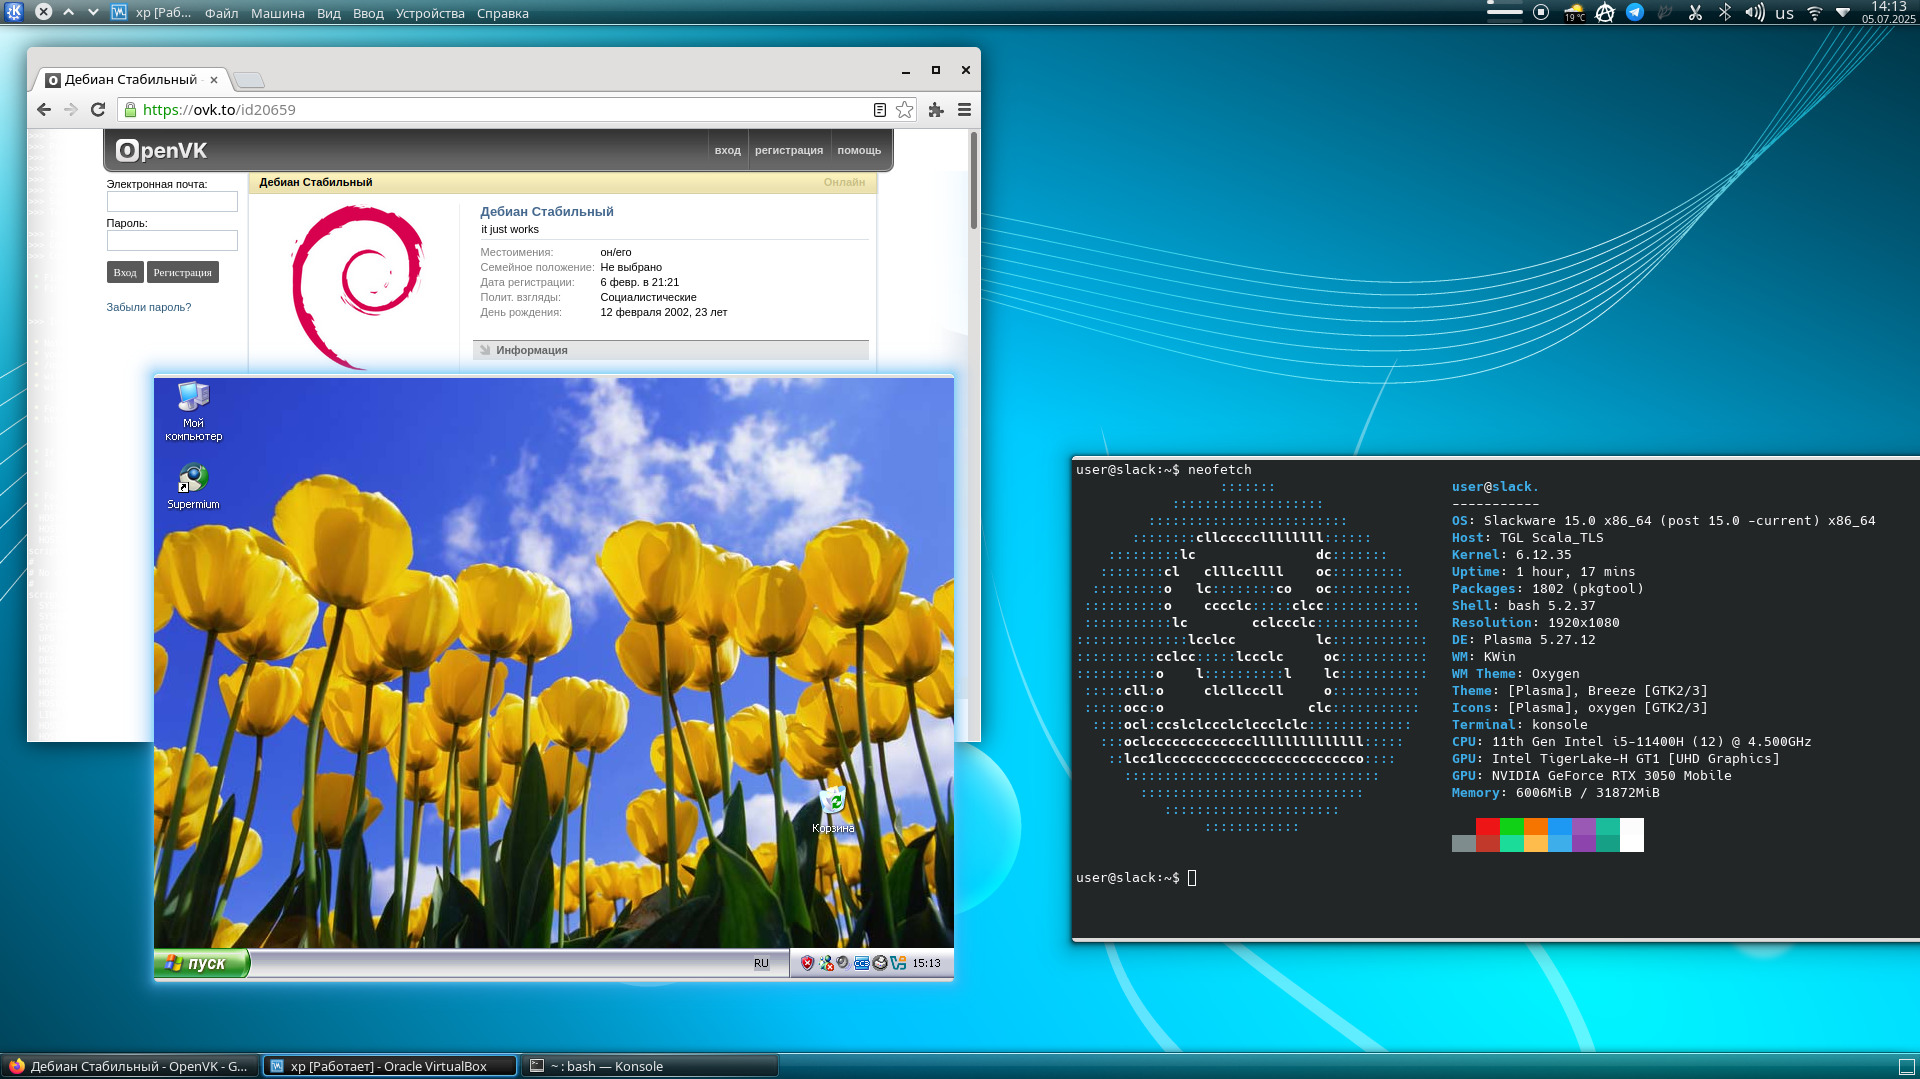Open the Машина menu in VirtualBox
1920x1079 pixels.
[277, 13]
